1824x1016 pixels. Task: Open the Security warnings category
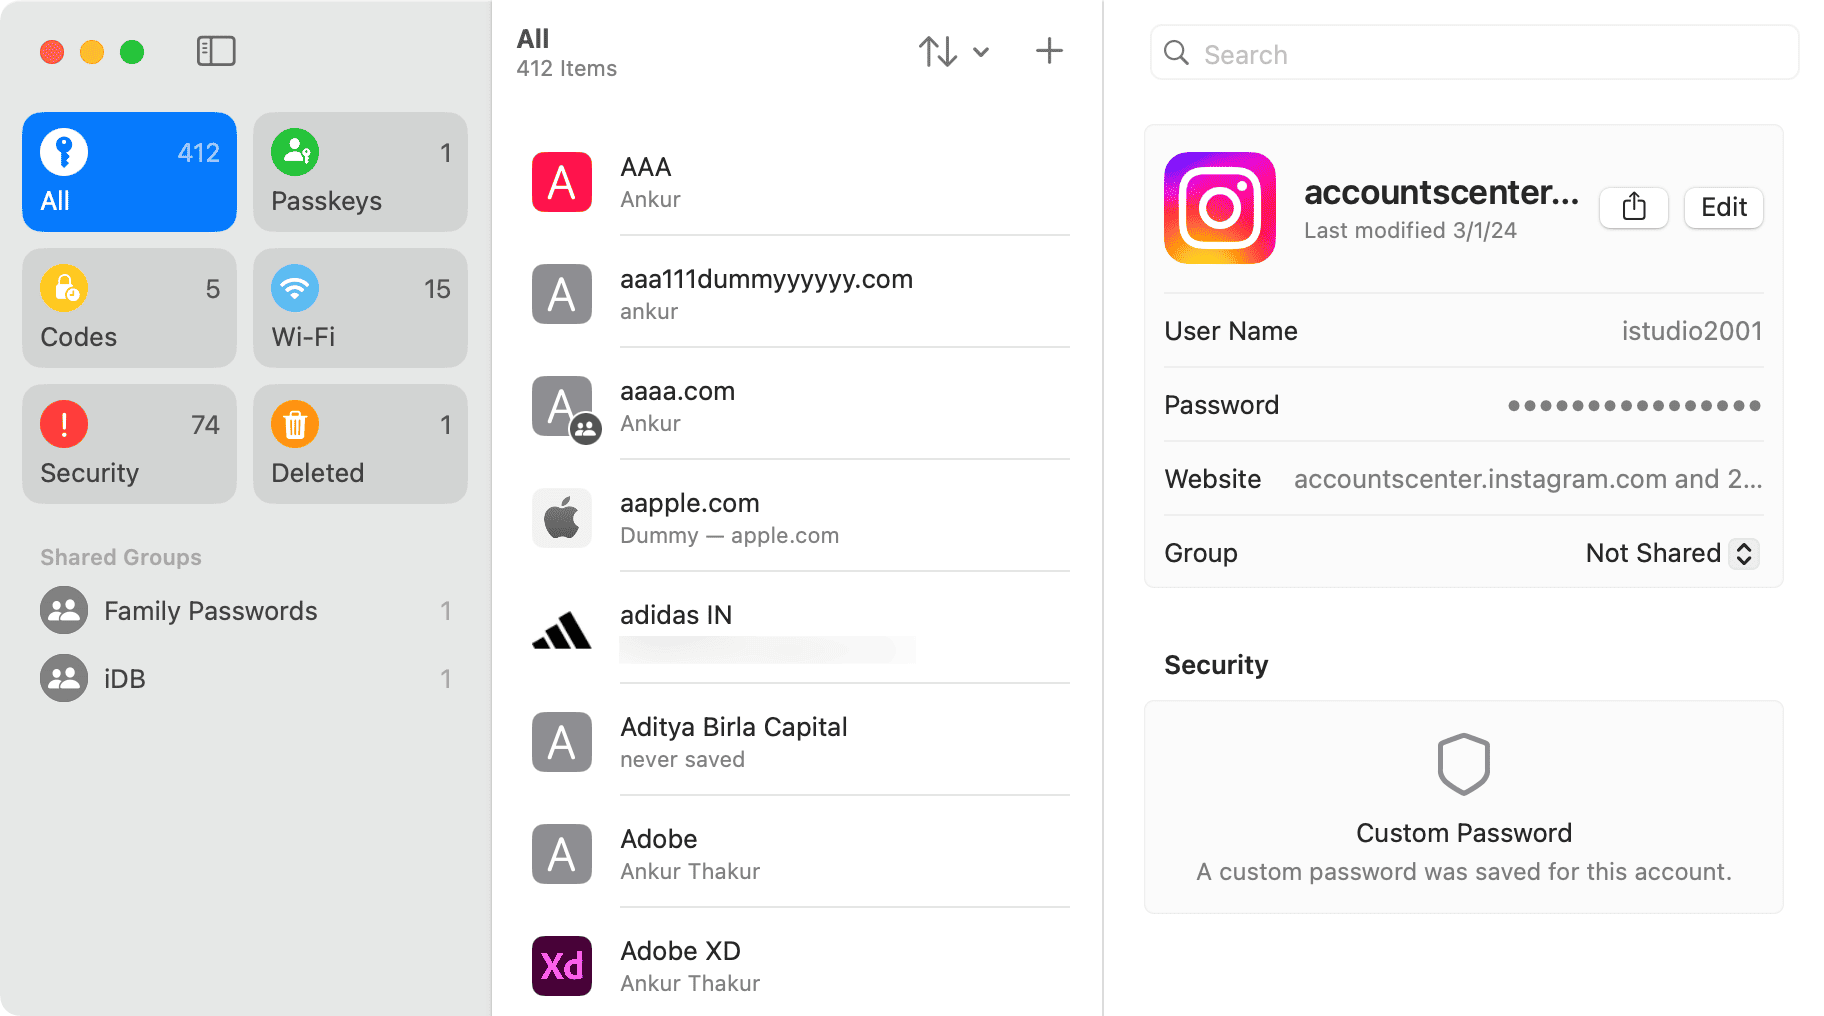129,444
